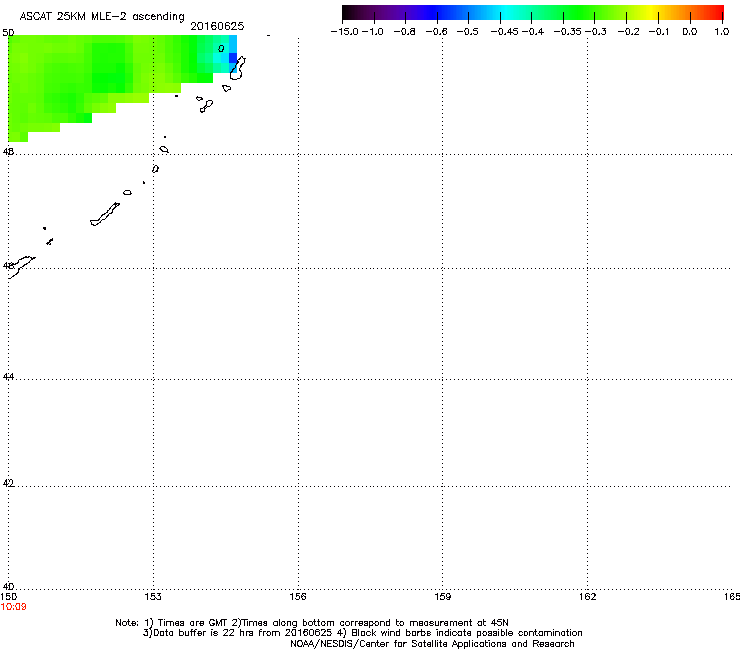Screen dimensions: 740x650
Task: Click the latitude label 42
Action: click(8, 483)
